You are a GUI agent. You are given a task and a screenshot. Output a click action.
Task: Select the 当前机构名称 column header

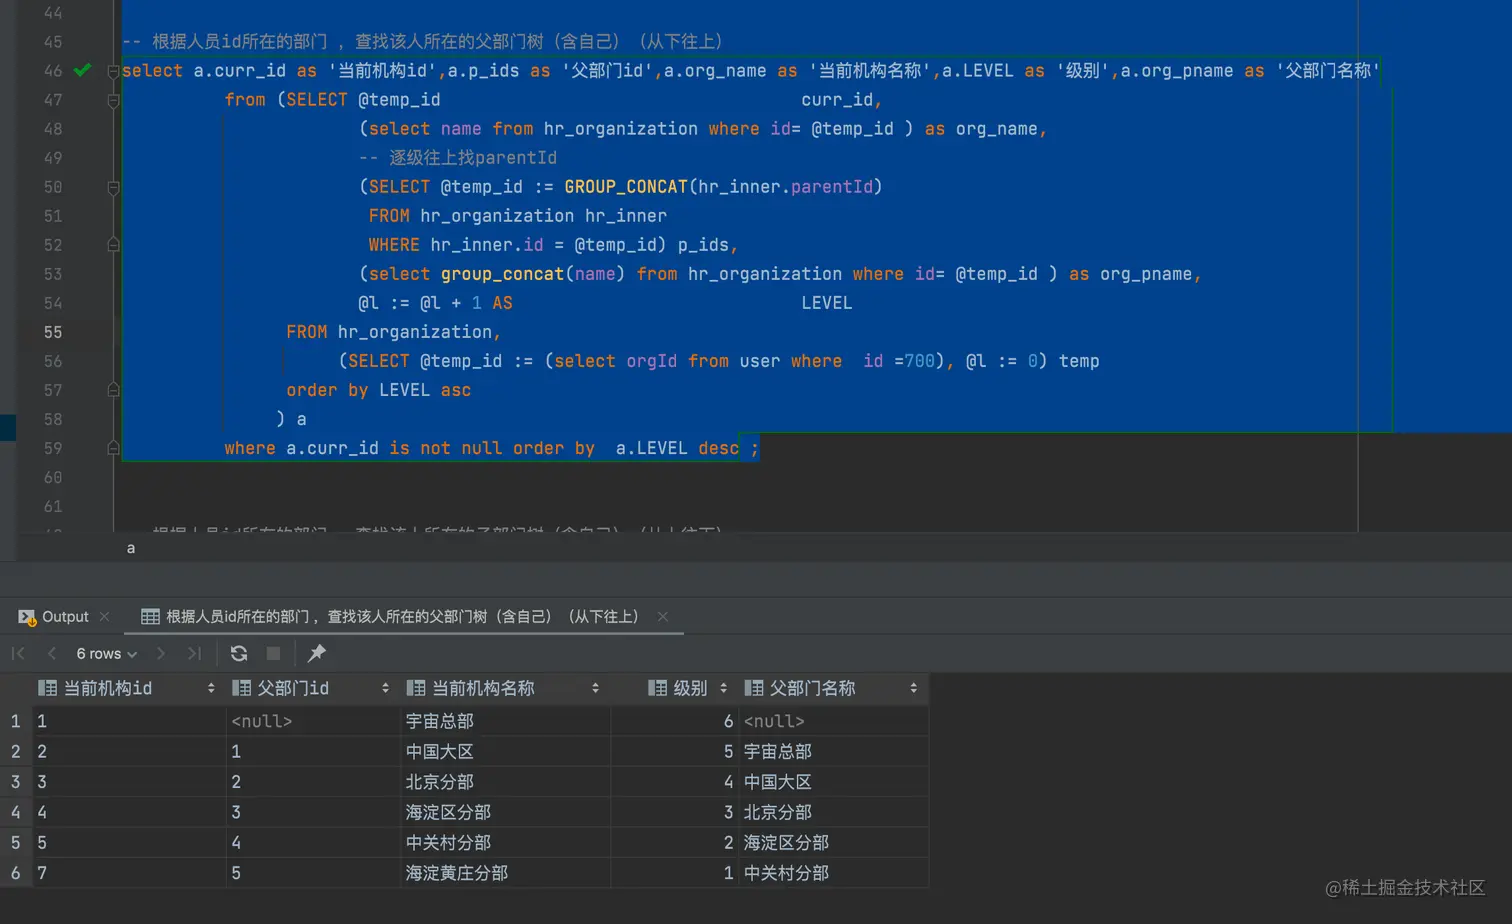coord(504,688)
